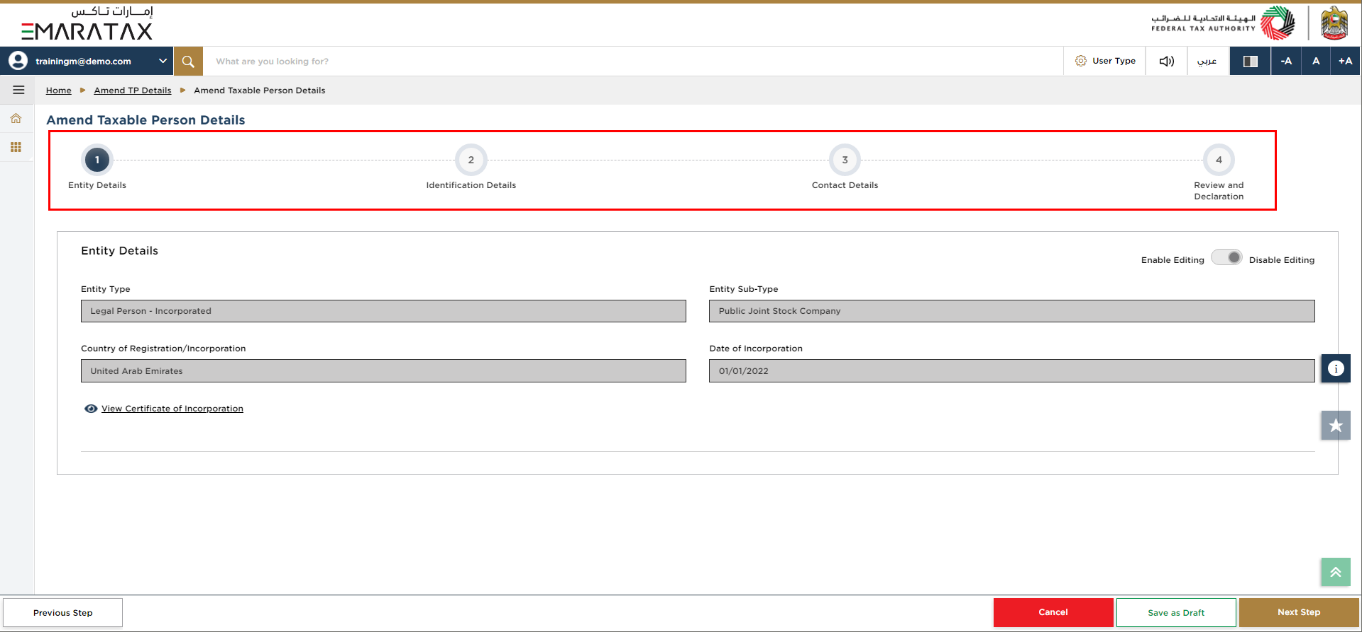Click the Country of Registration/Incorporation field
This screenshot has height=632, width=1362.
pyautogui.click(x=384, y=371)
